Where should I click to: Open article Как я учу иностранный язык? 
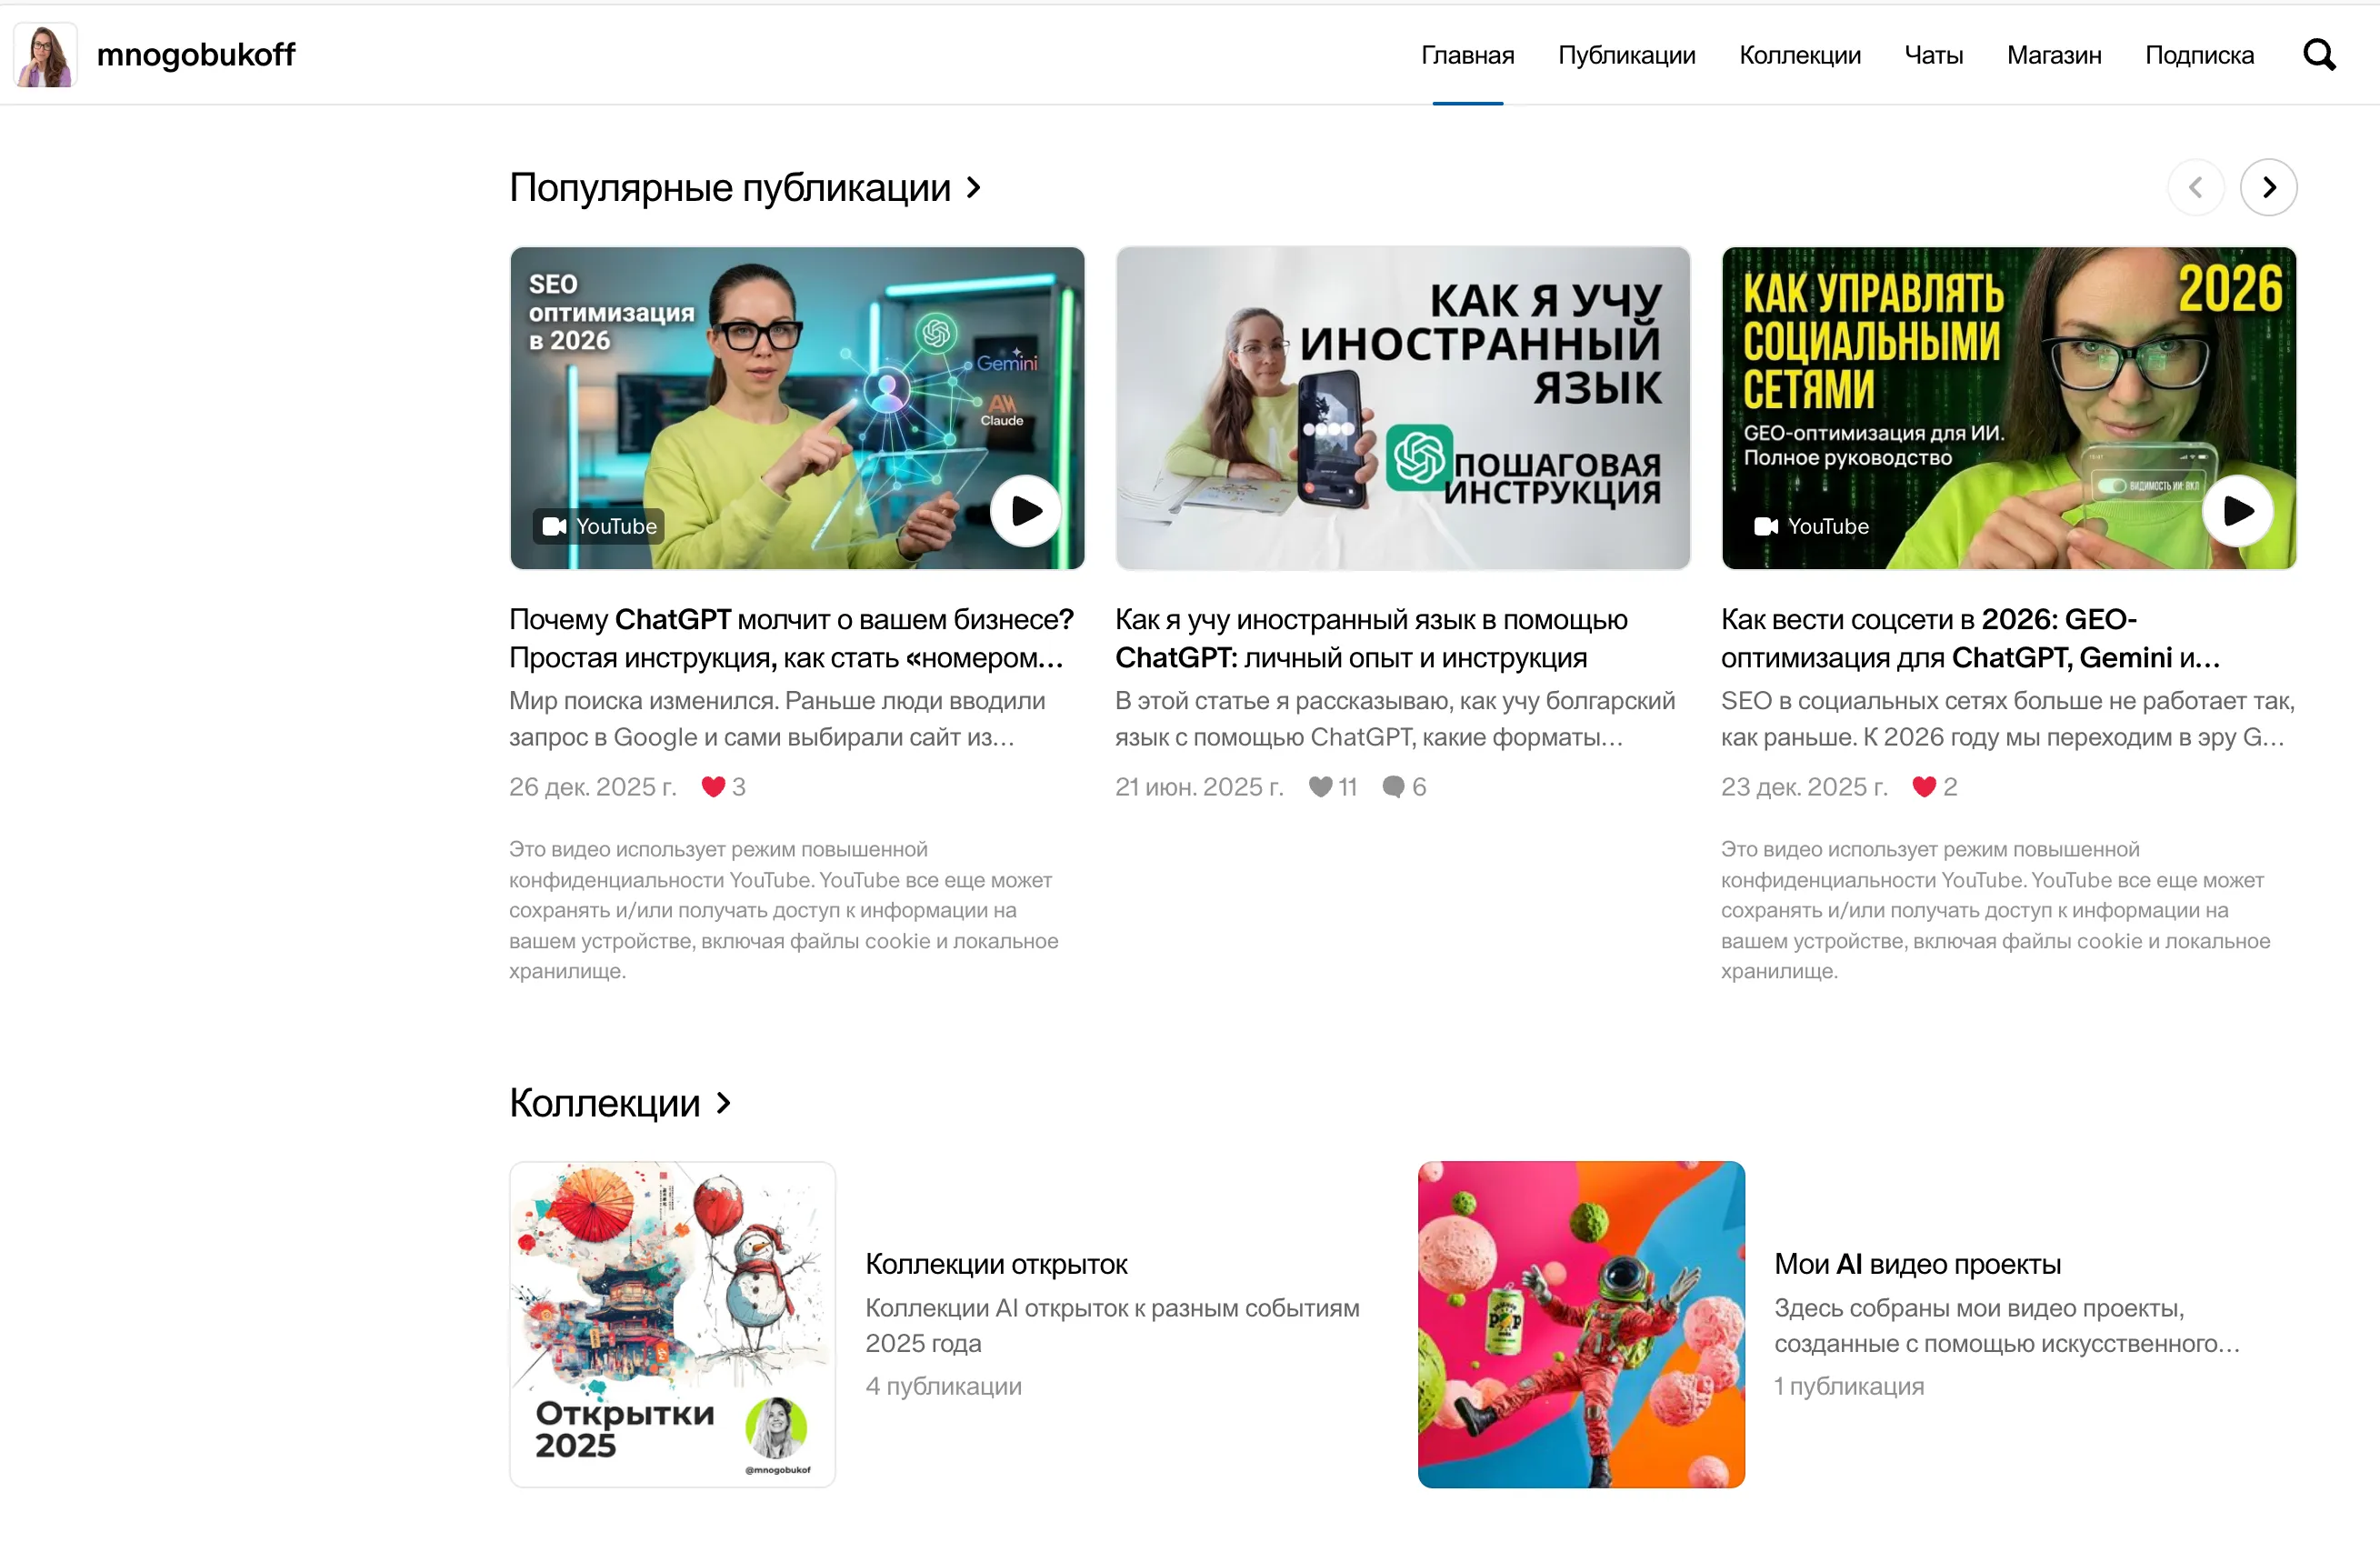coord(1371,638)
